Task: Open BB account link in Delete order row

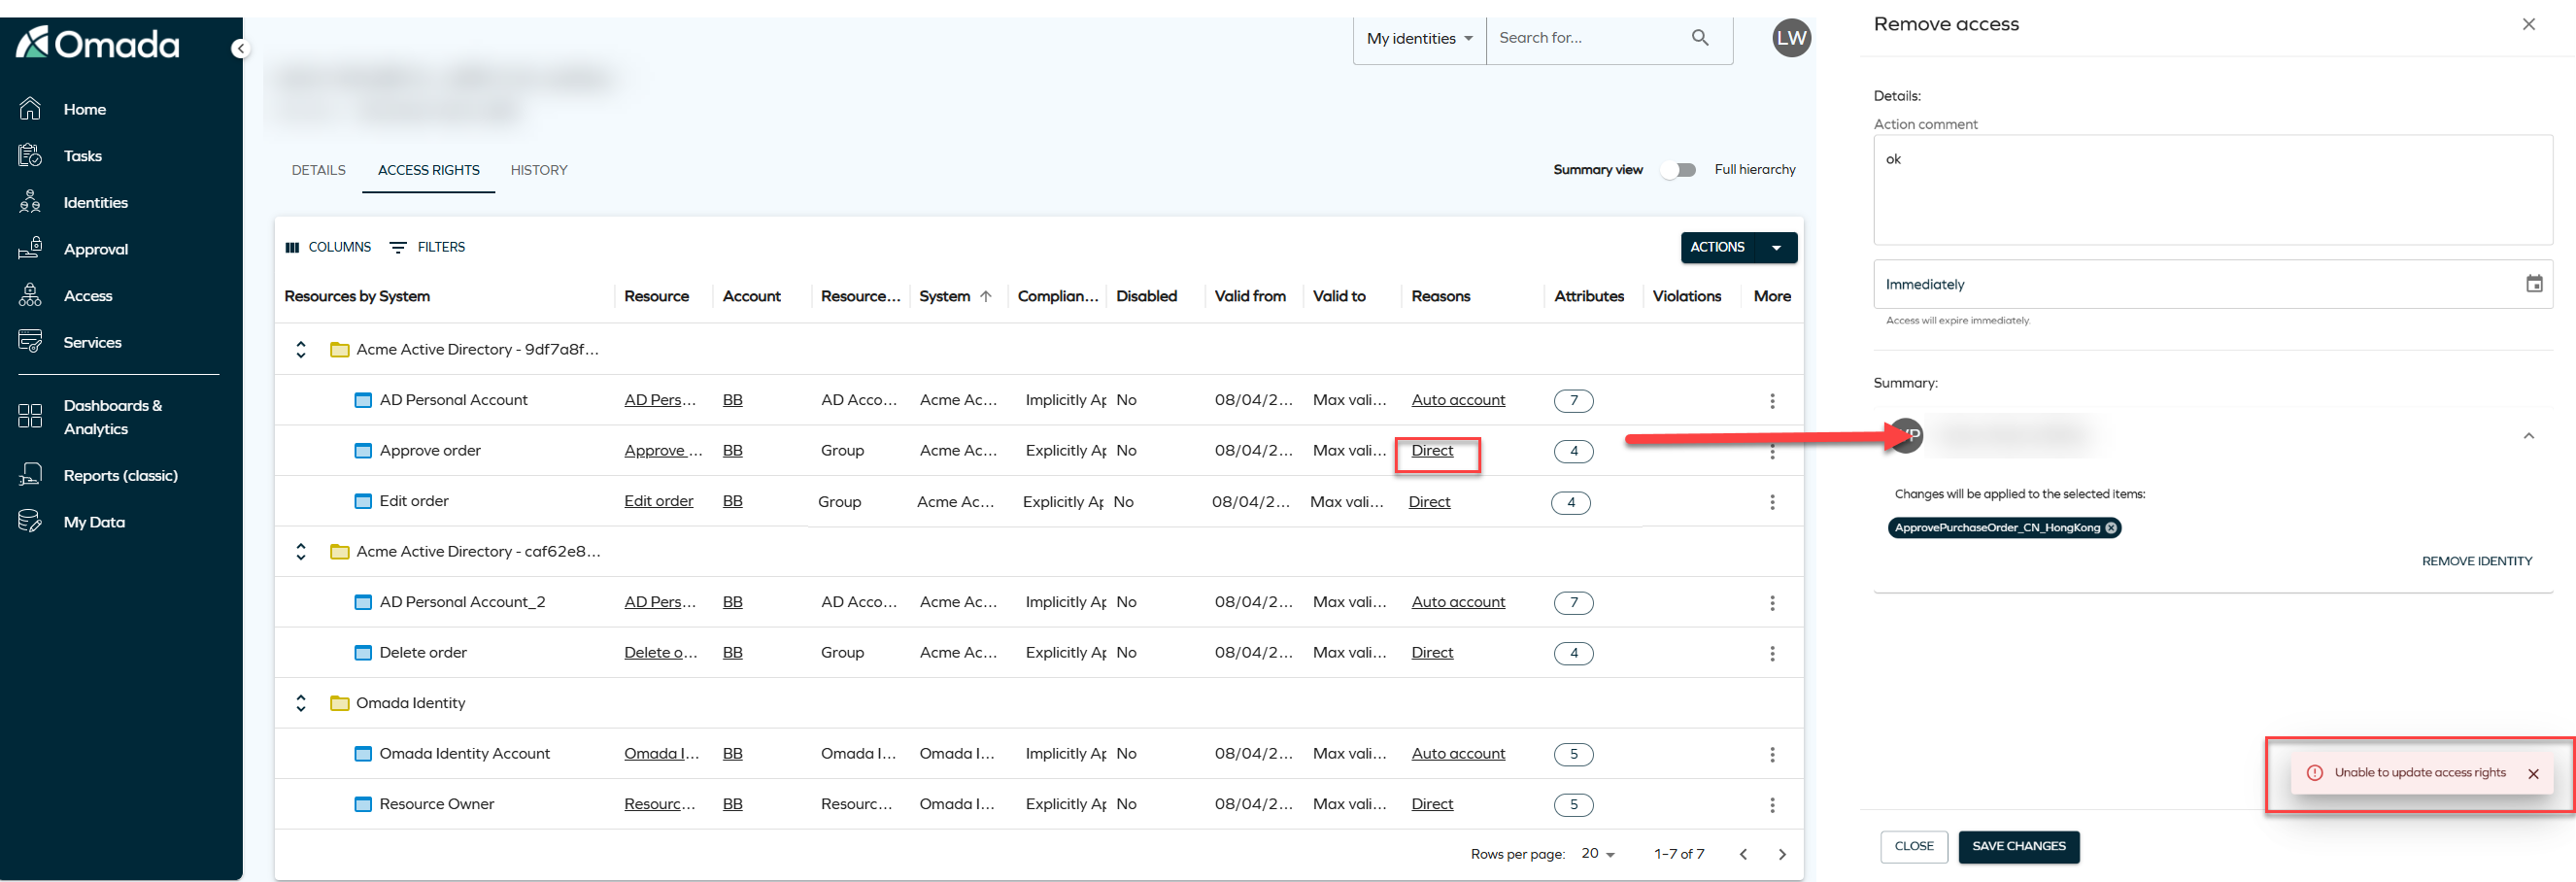Action: pyautogui.click(x=732, y=652)
